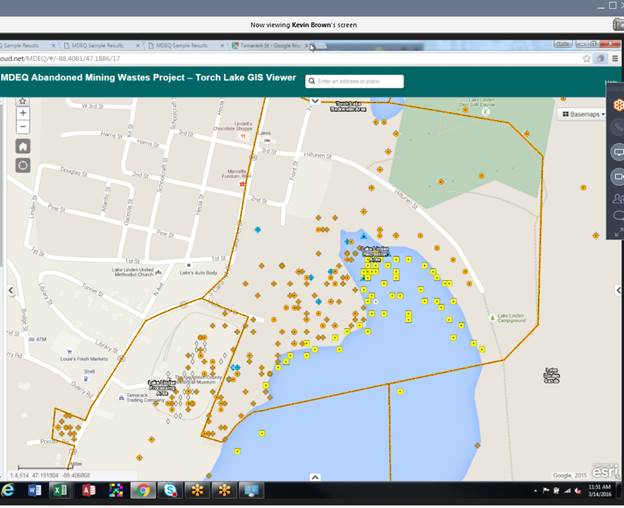Viewport: 624px width, 508px height.
Task: Open the GoToMeeting orange flower icon
Action: click(619, 105)
